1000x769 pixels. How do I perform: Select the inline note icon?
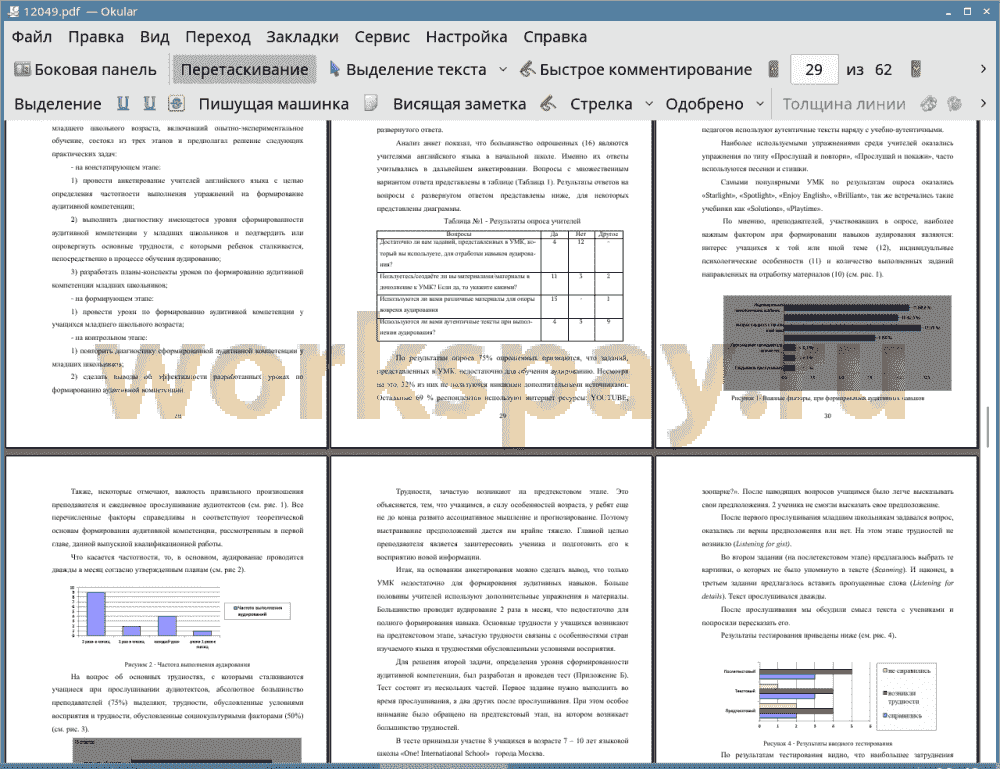(371, 103)
